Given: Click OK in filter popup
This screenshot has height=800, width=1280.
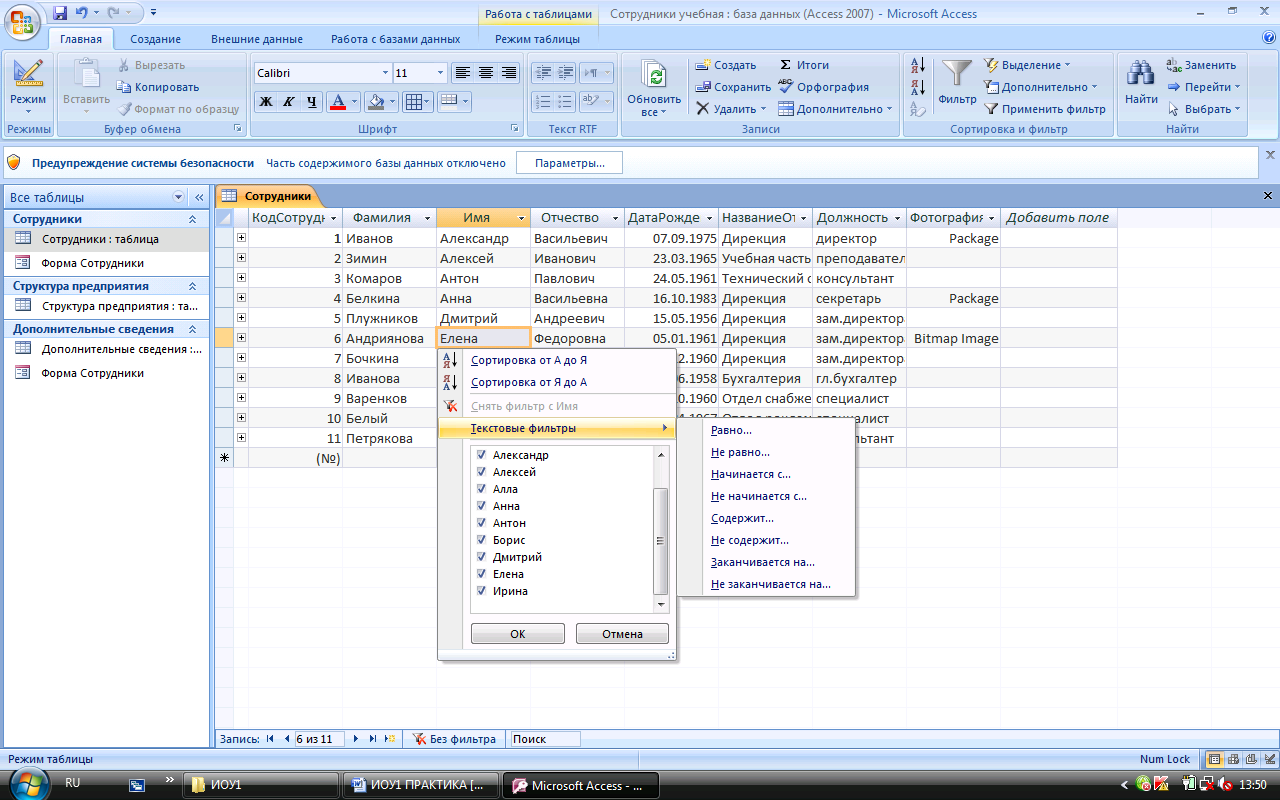Looking at the screenshot, I should pos(517,634).
